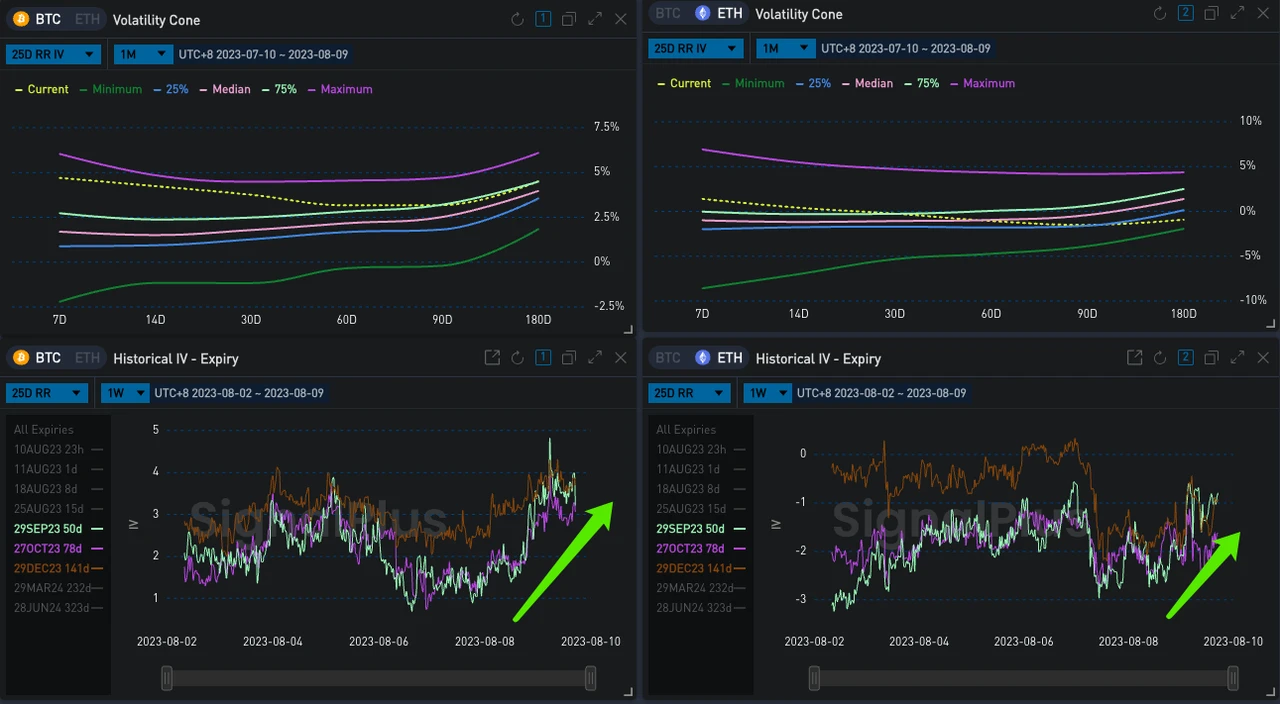This screenshot has width=1280, height=704.
Task: Toggle 29DEC23 141d series in BTC Historical IV
Action: (x=58, y=568)
